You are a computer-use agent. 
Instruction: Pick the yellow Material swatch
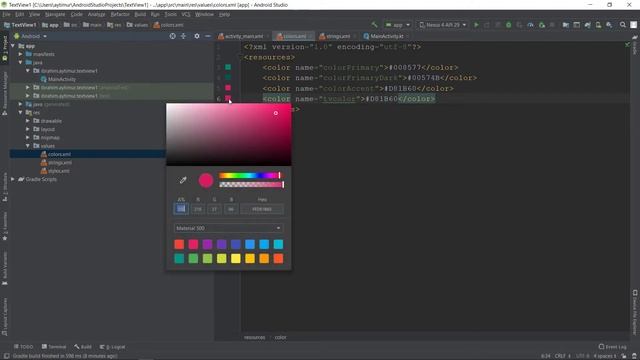point(236,258)
